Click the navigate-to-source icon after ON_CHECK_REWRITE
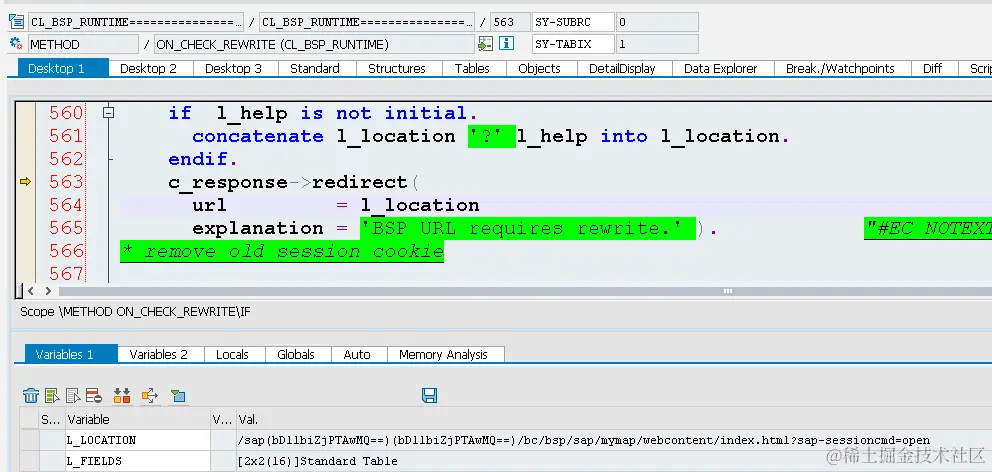 point(485,44)
